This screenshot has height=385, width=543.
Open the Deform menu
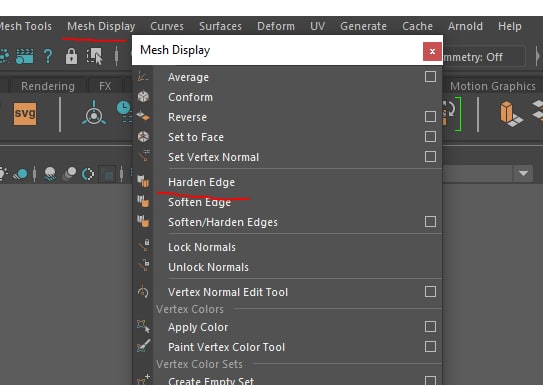pos(276,26)
